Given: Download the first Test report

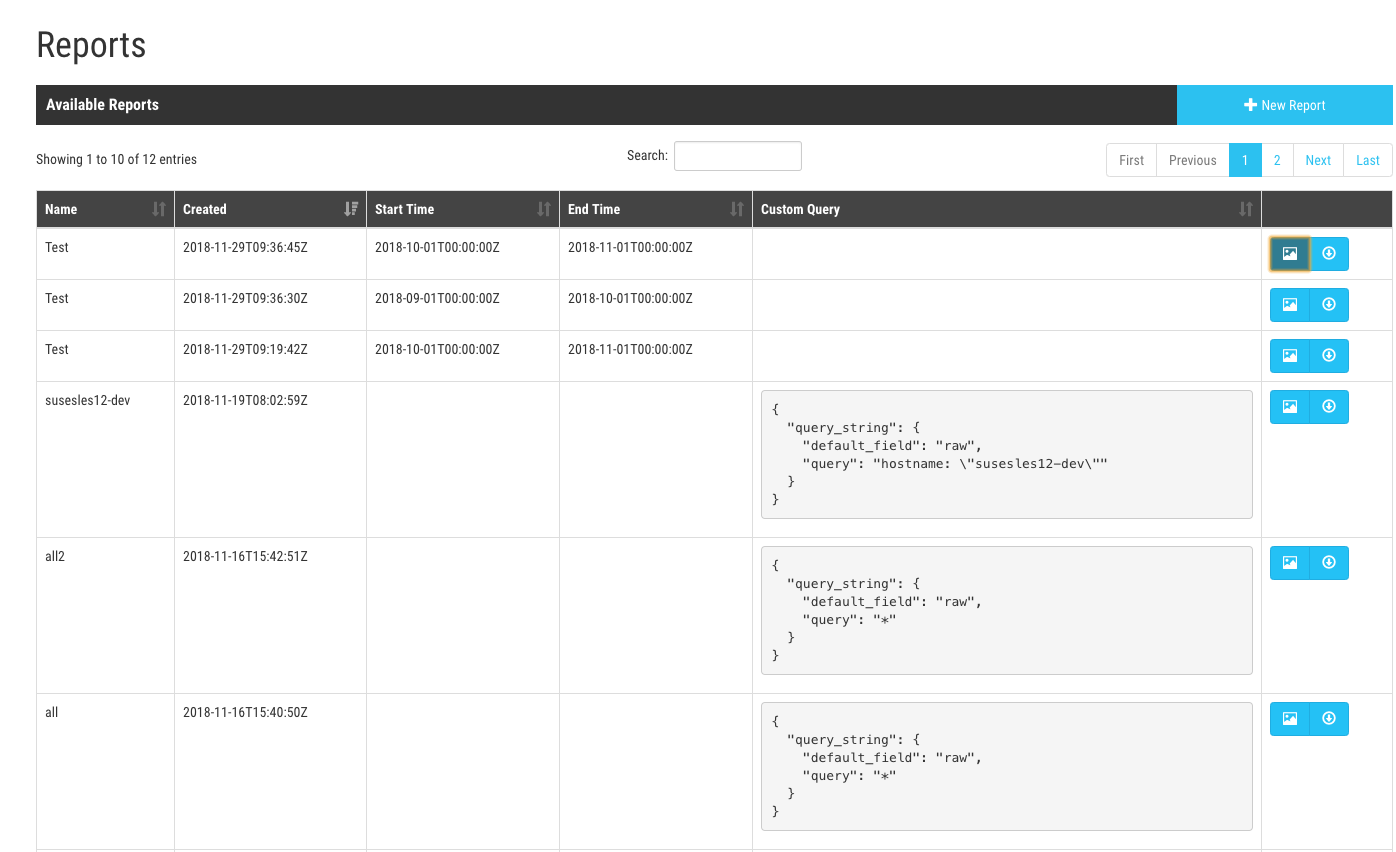Looking at the screenshot, I should click(x=1329, y=254).
